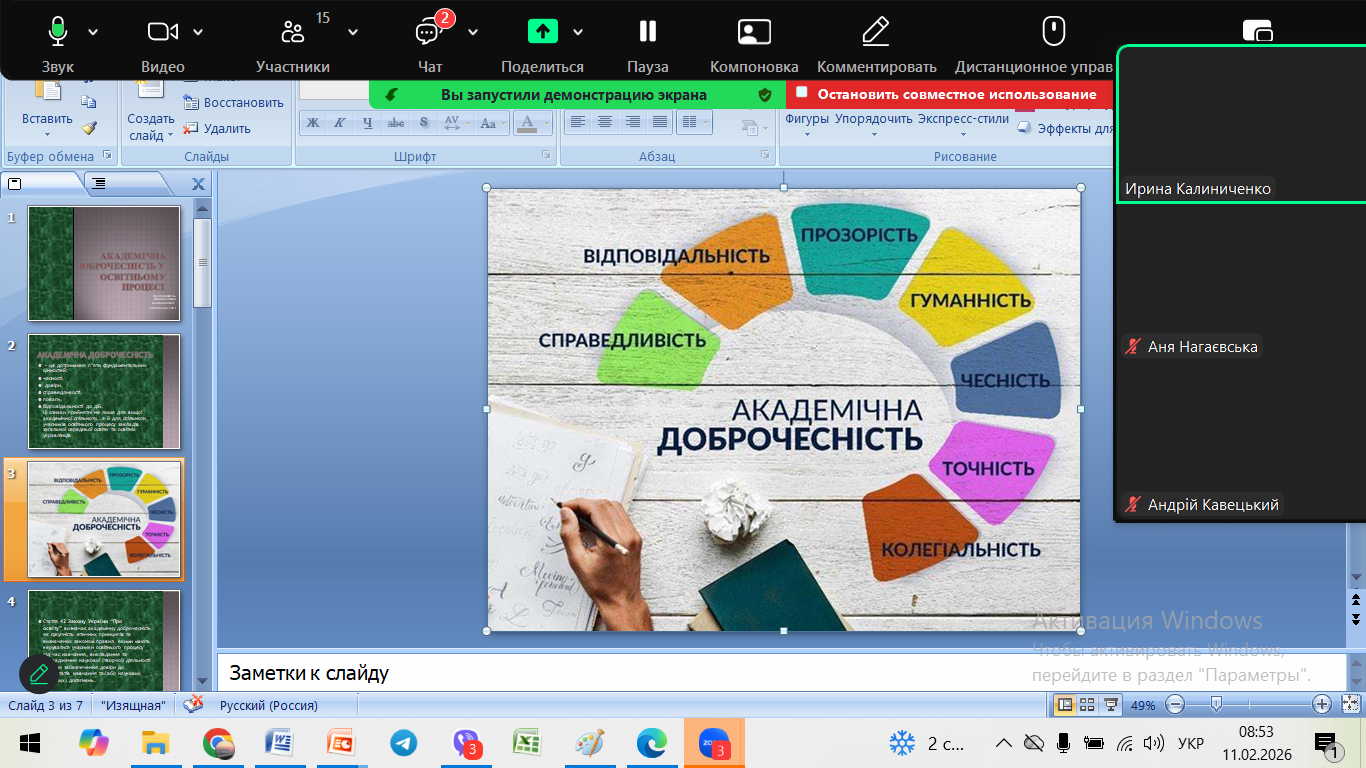Open the Участники participants panel
1366x768 pixels.
point(292,32)
